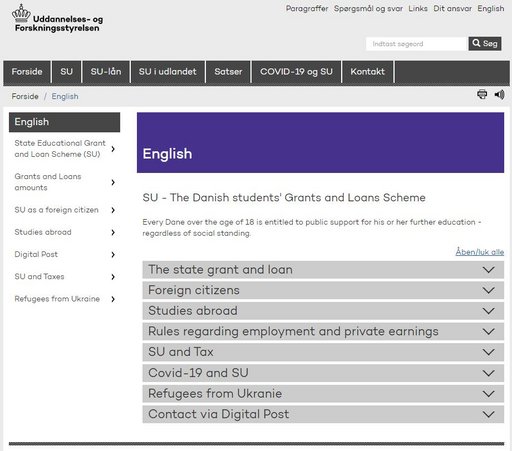The height and width of the screenshot is (451, 512).
Task: Select COVID-19 og SU in the navigation bar
Action: tap(296, 72)
